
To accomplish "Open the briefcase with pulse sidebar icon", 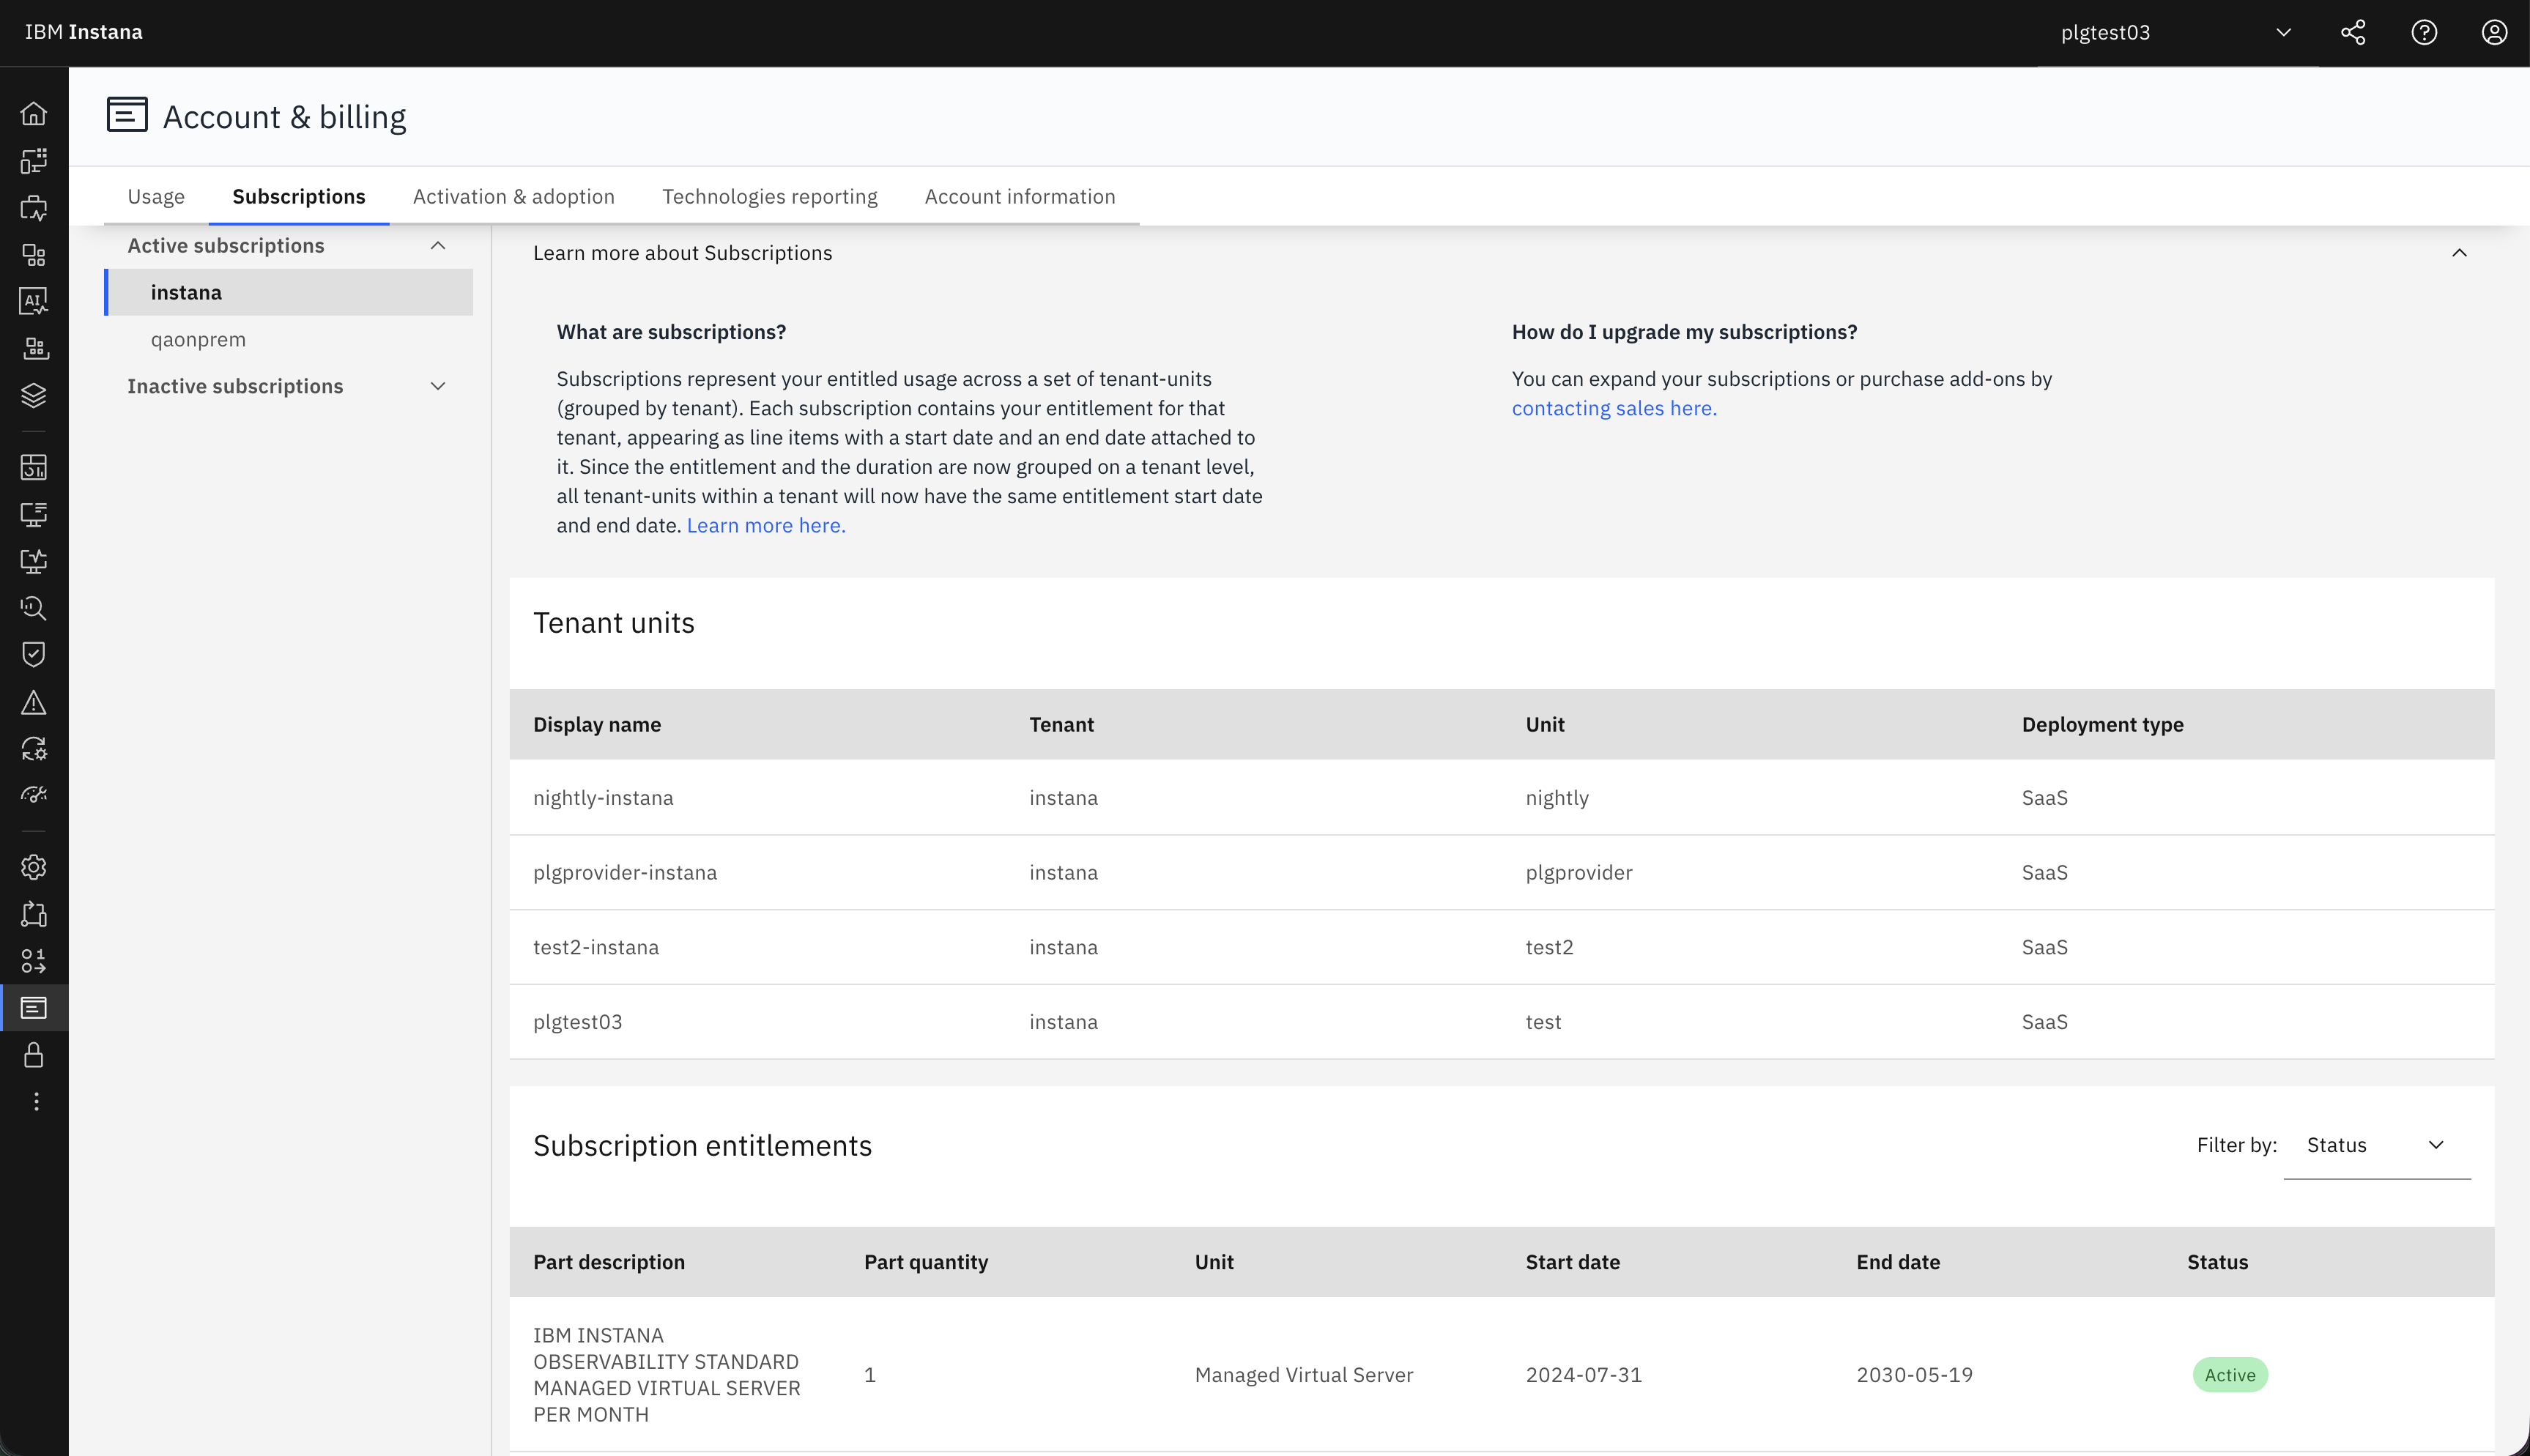I will pyautogui.click(x=34, y=208).
